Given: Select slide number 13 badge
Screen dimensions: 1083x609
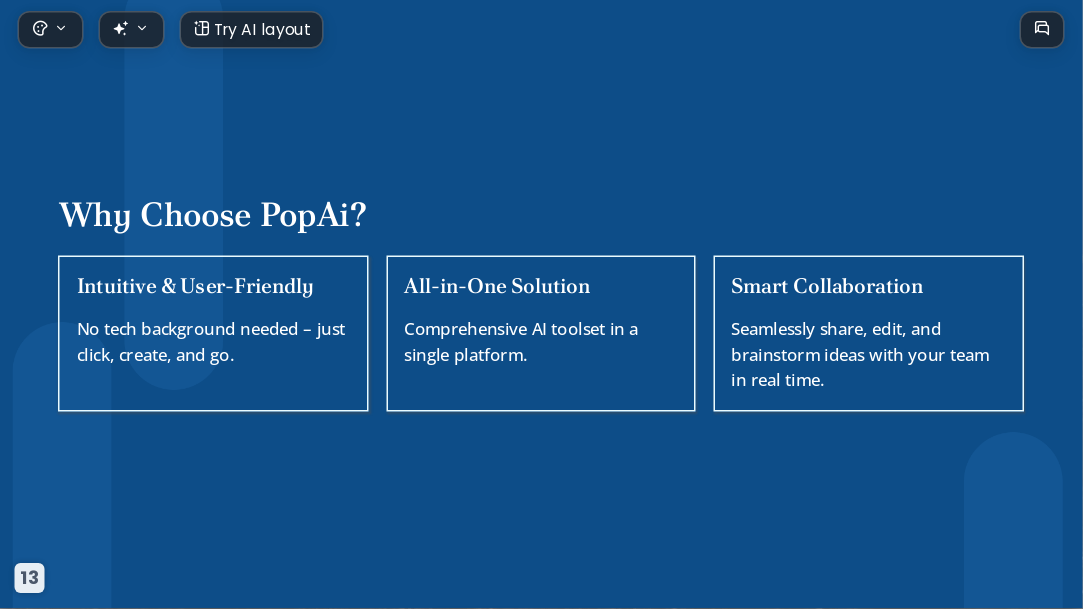Looking at the screenshot, I should click(29, 578).
